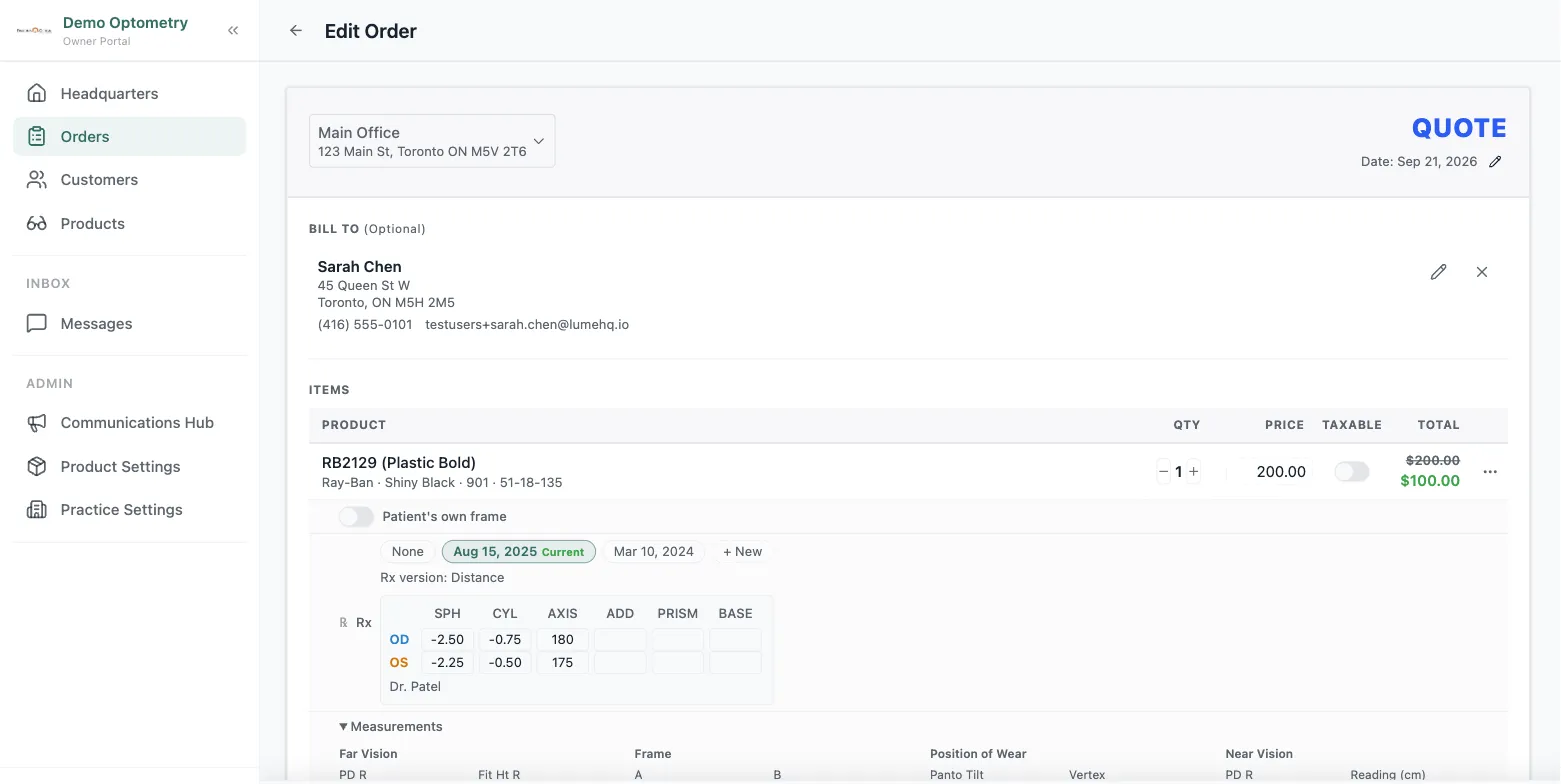1561x784 pixels.
Task: Collapse the sidebar with the double chevron
Action: (233, 31)
